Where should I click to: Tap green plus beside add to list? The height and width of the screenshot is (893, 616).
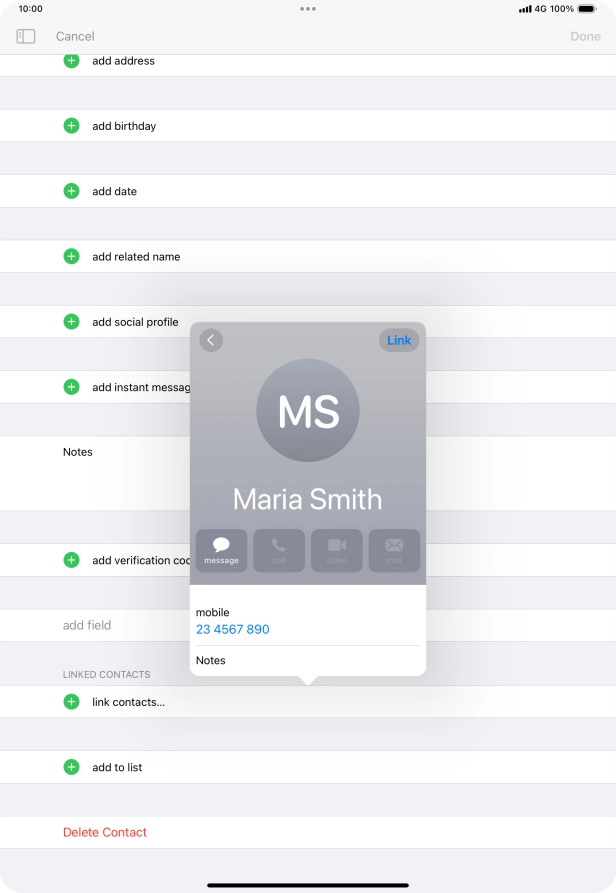tap(71, 767)
